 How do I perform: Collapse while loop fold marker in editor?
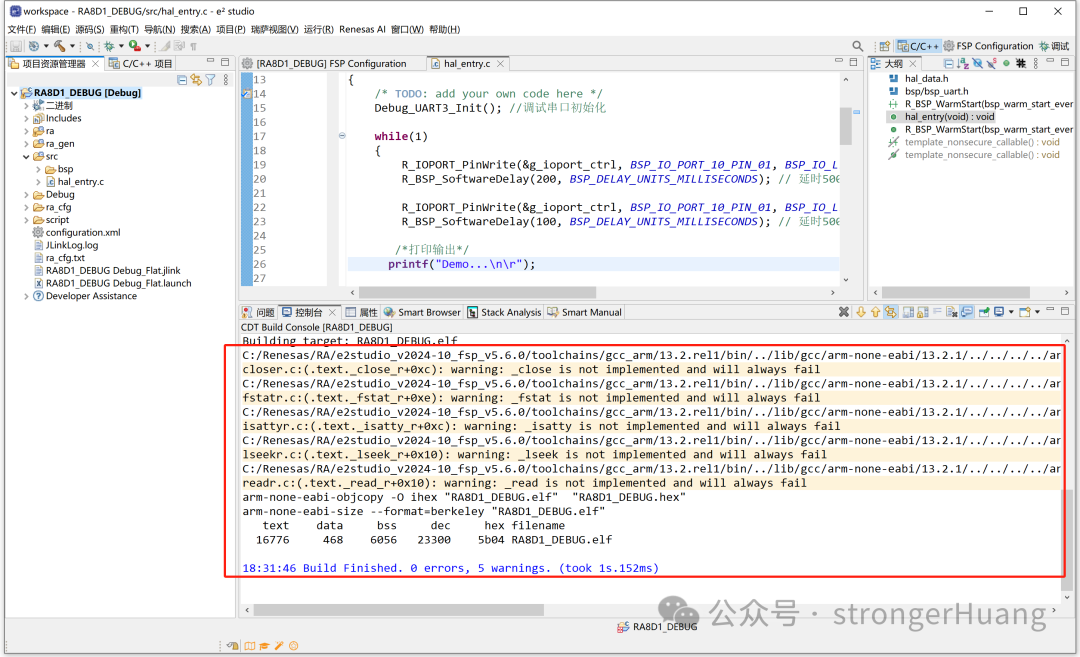[342, 136]
